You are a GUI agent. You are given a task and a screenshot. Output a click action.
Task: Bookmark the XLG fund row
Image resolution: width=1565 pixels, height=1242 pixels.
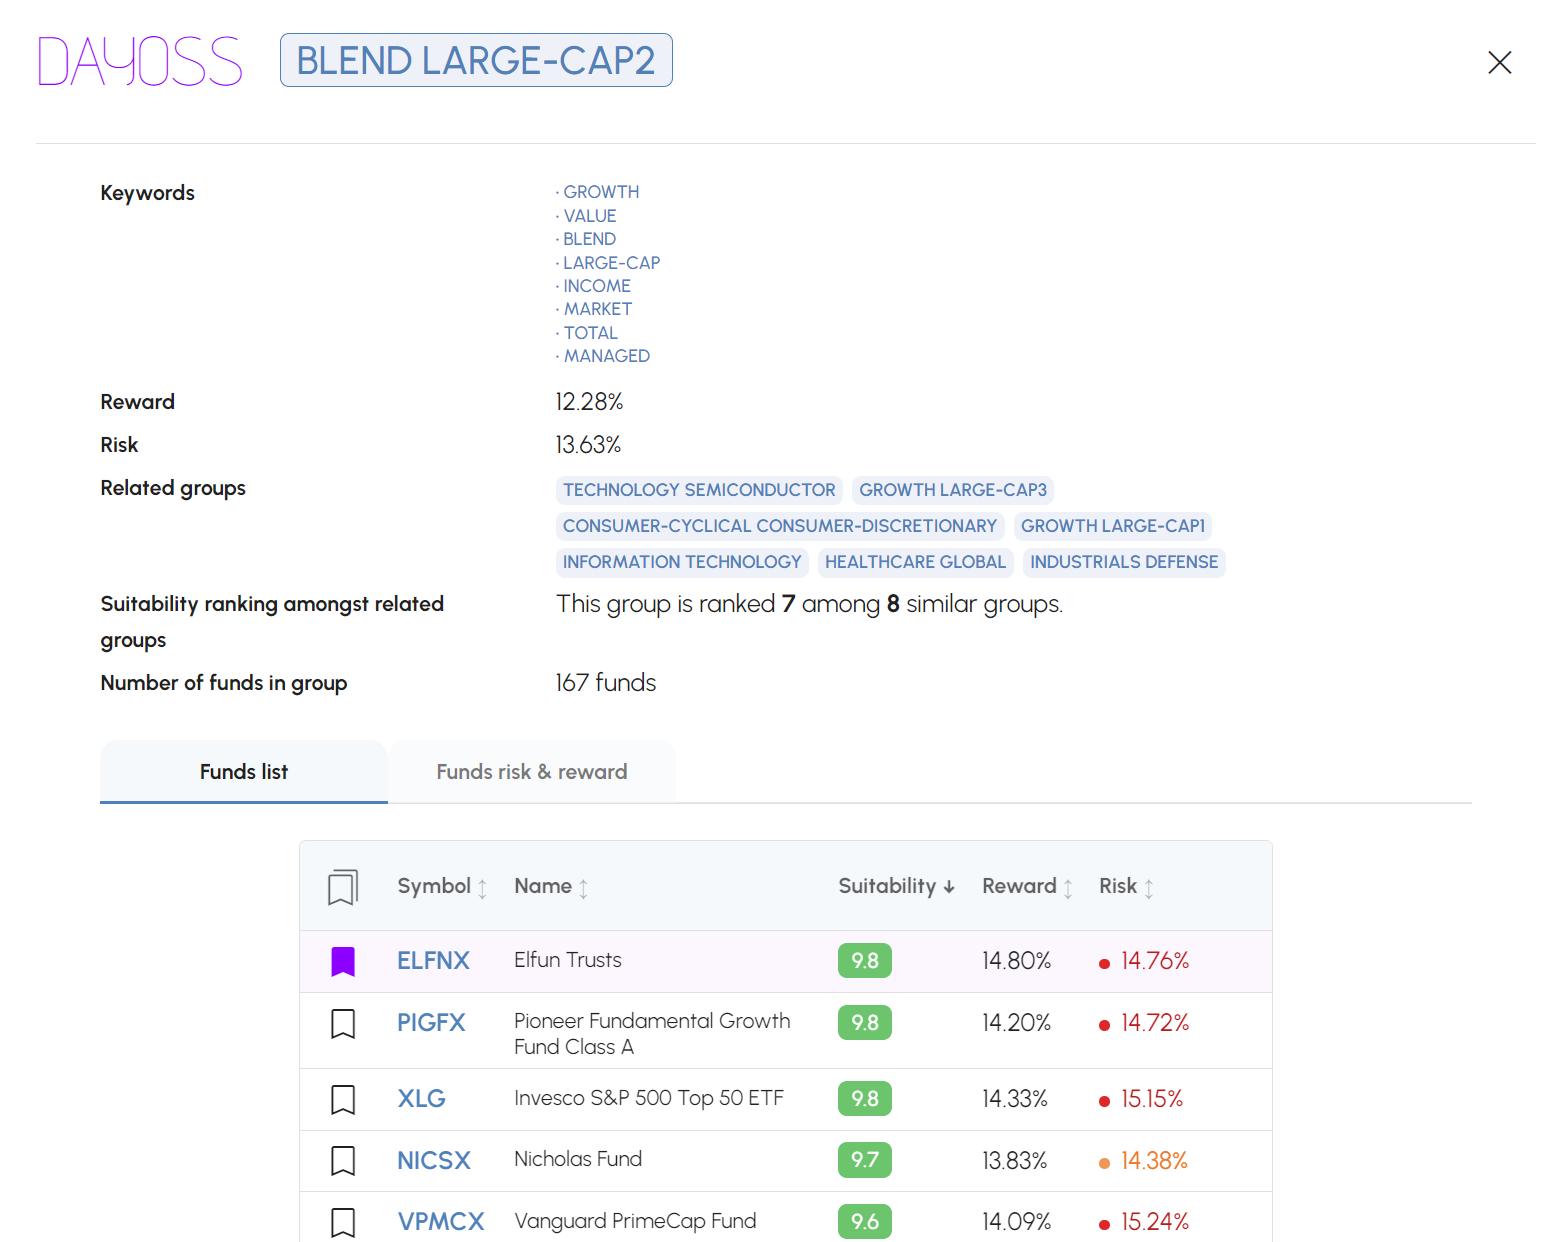(x=343, y=1100)
